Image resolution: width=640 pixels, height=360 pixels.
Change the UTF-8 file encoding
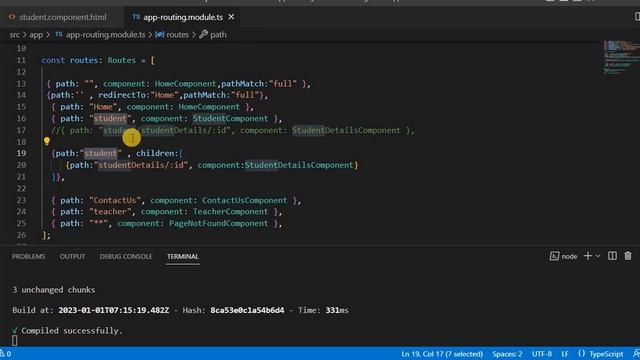tap(542, 354)
